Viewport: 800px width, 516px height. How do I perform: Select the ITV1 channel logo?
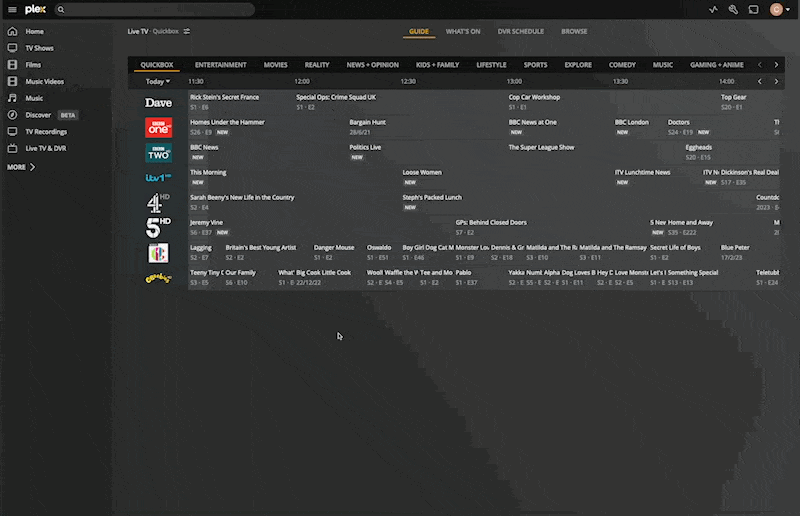point(158,178)
